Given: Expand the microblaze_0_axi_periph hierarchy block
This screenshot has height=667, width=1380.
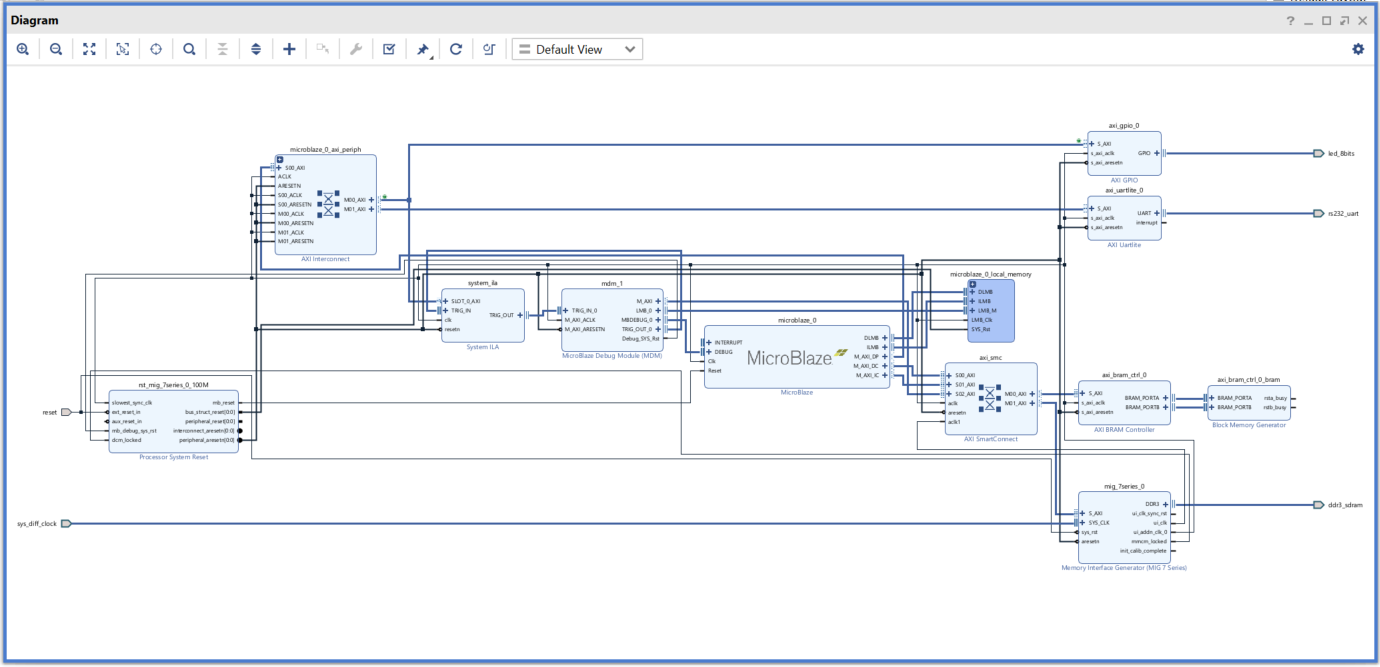Looking at the screenshot, I should pos(280,159).
